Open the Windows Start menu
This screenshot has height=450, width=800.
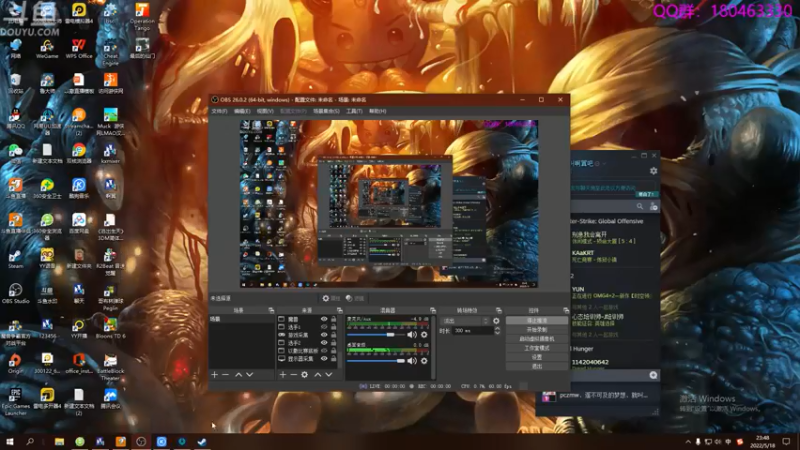point(10,441)
